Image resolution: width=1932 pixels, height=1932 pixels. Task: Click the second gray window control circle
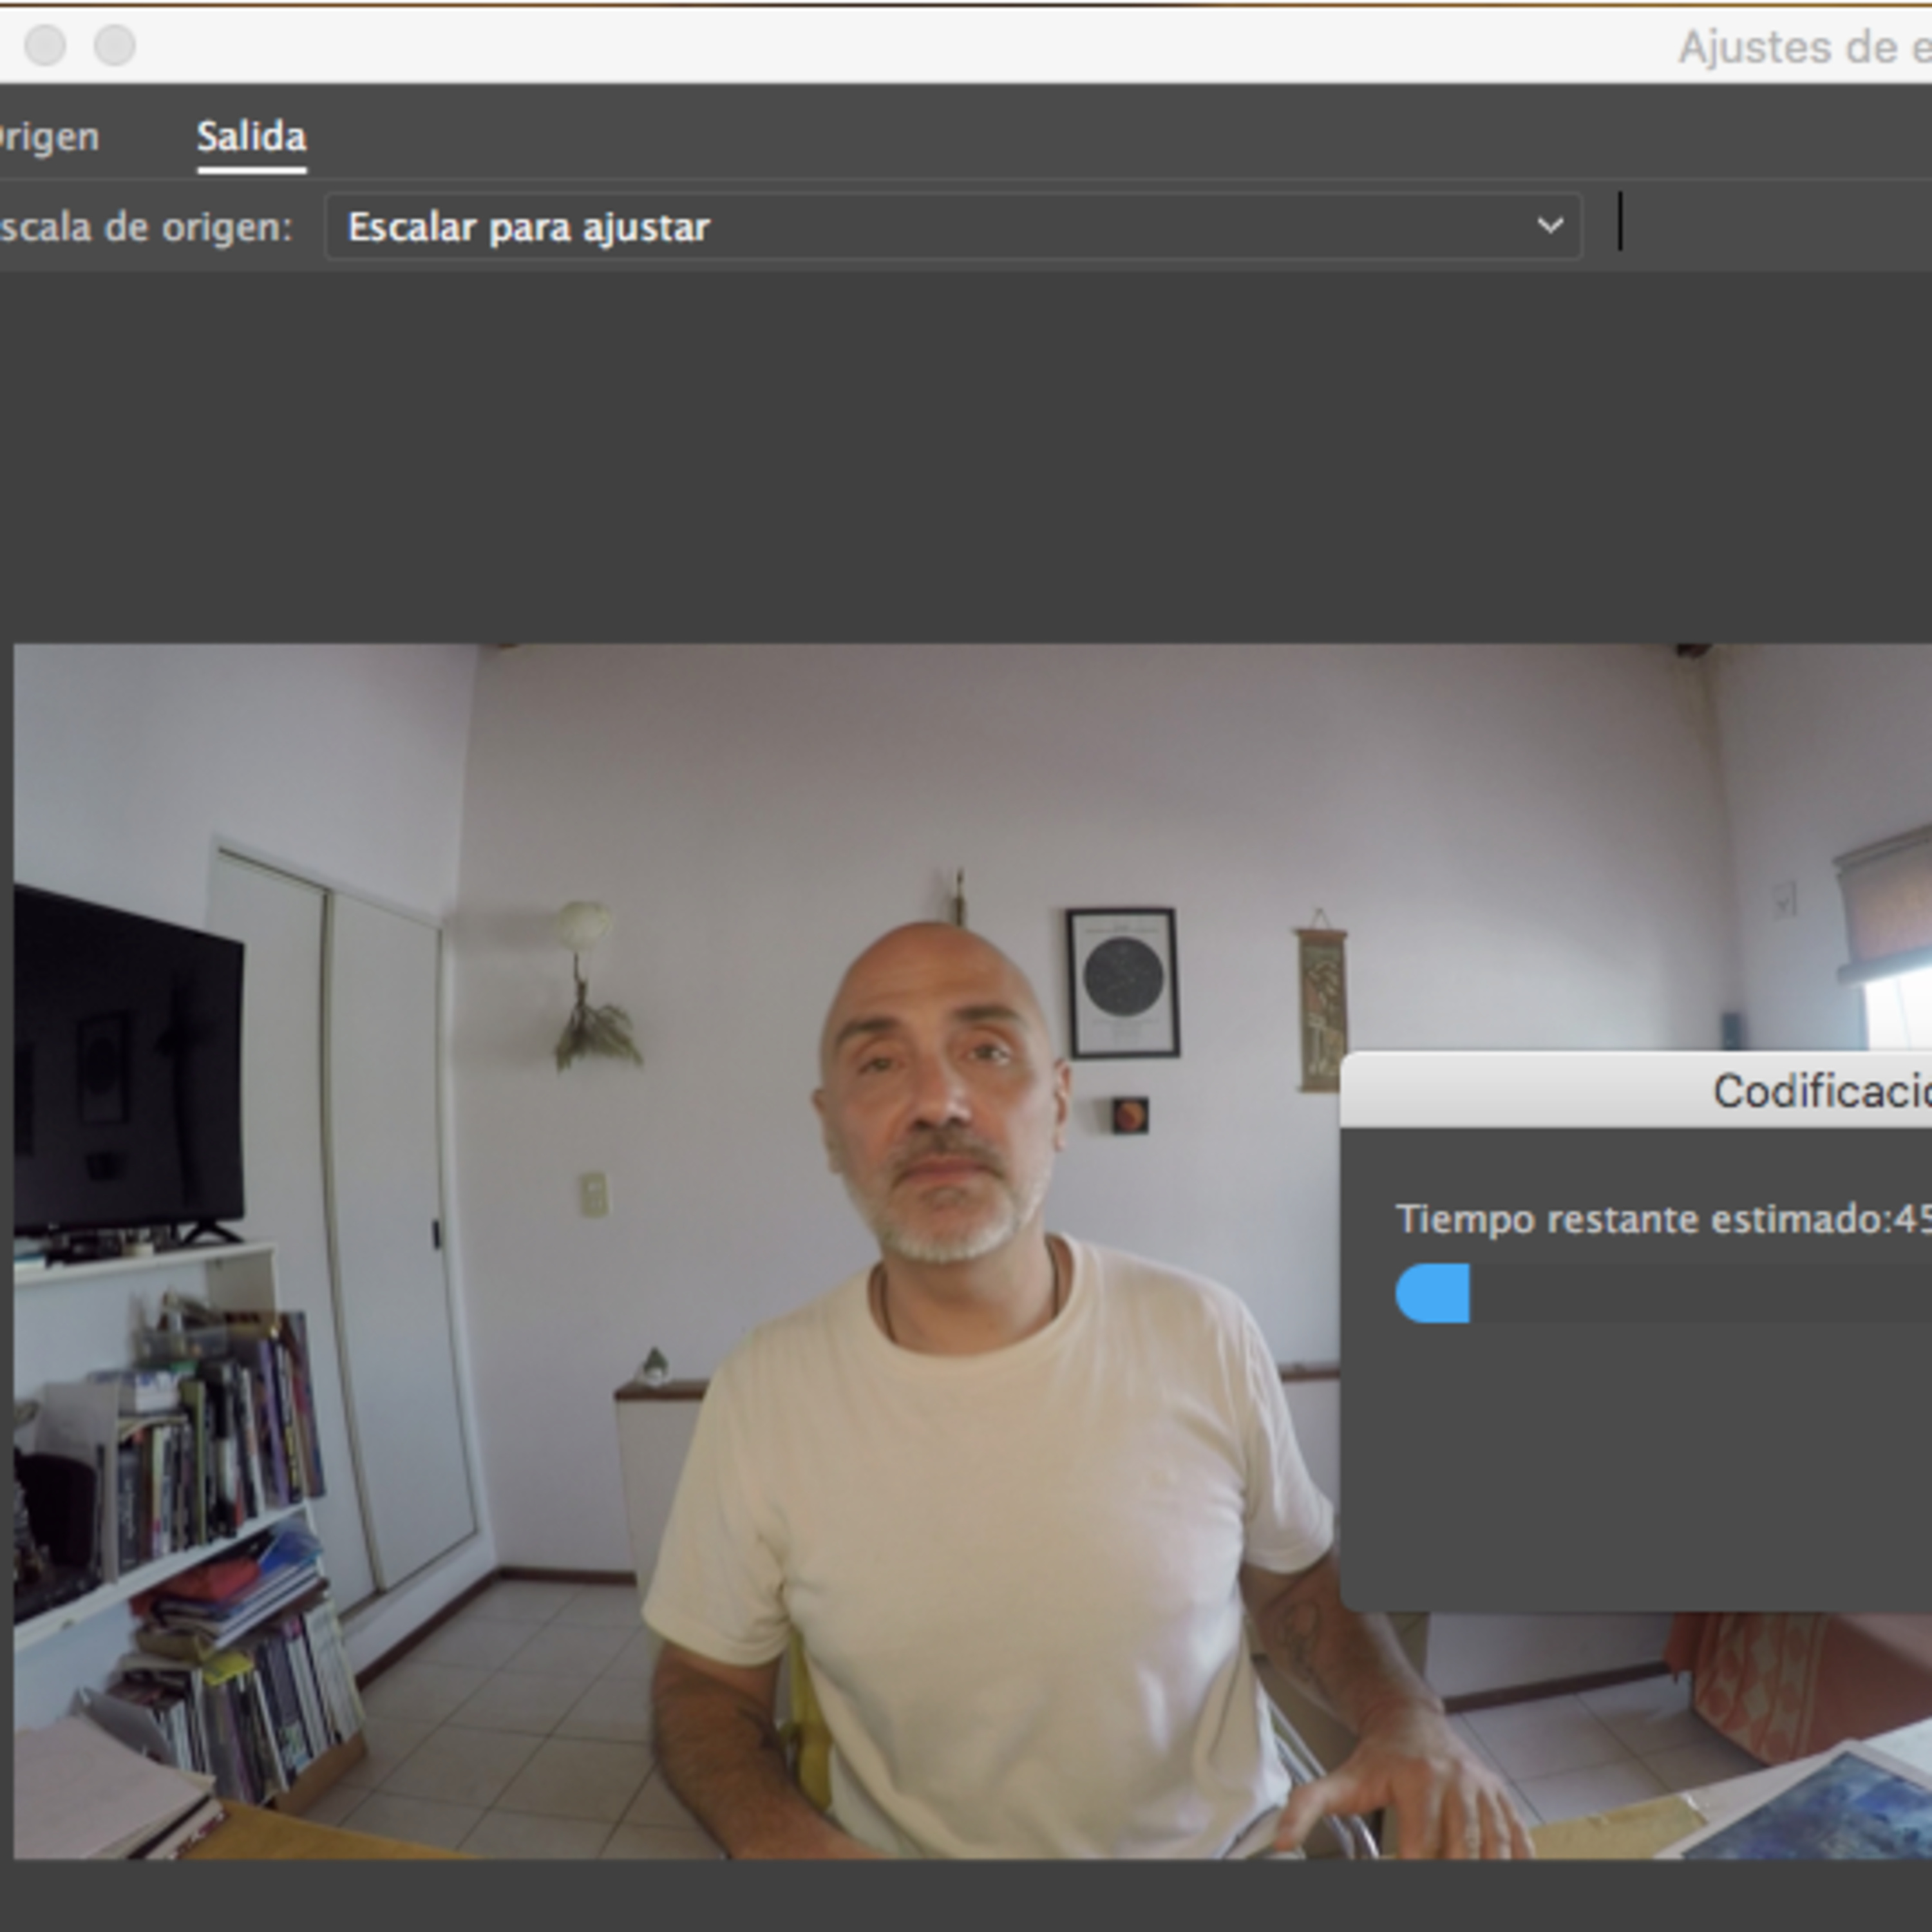point(115,45)
